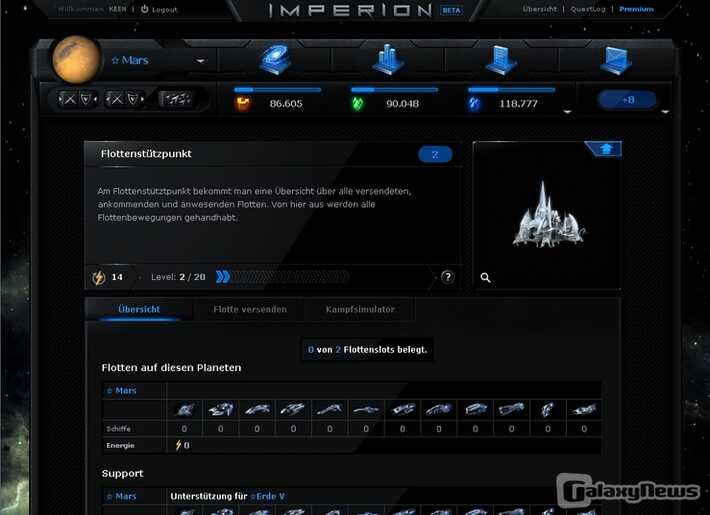Click the metal storage bar above 86.605
This screenshot has height=515, width=710.
(x=278, y=90)
